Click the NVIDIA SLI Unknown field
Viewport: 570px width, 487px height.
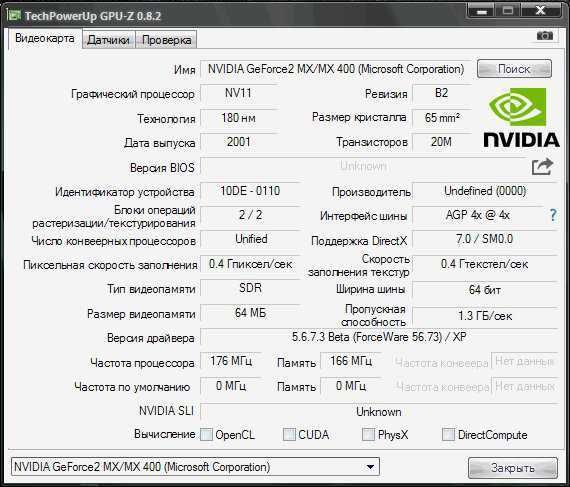(379, 412)
